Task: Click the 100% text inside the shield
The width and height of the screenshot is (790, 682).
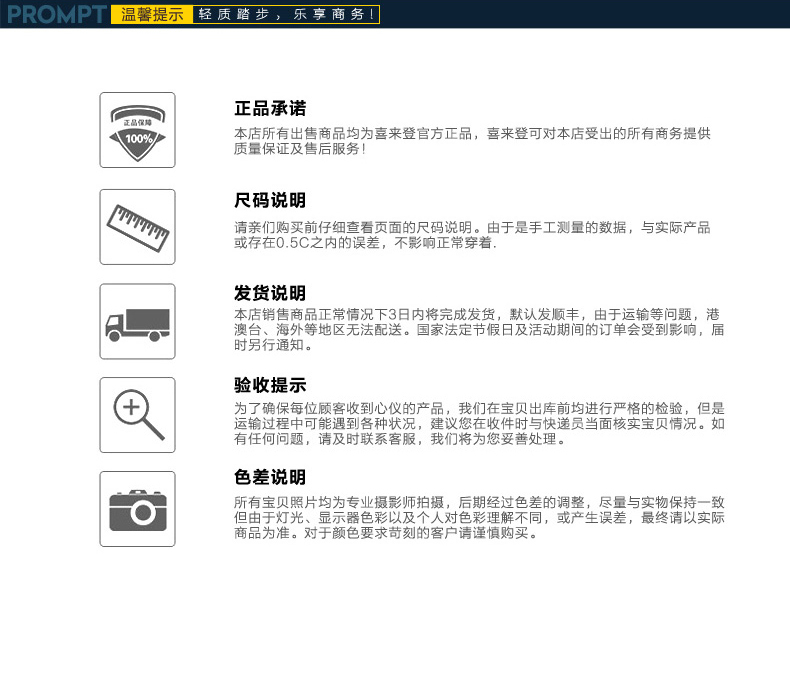Action: [138, 138]
